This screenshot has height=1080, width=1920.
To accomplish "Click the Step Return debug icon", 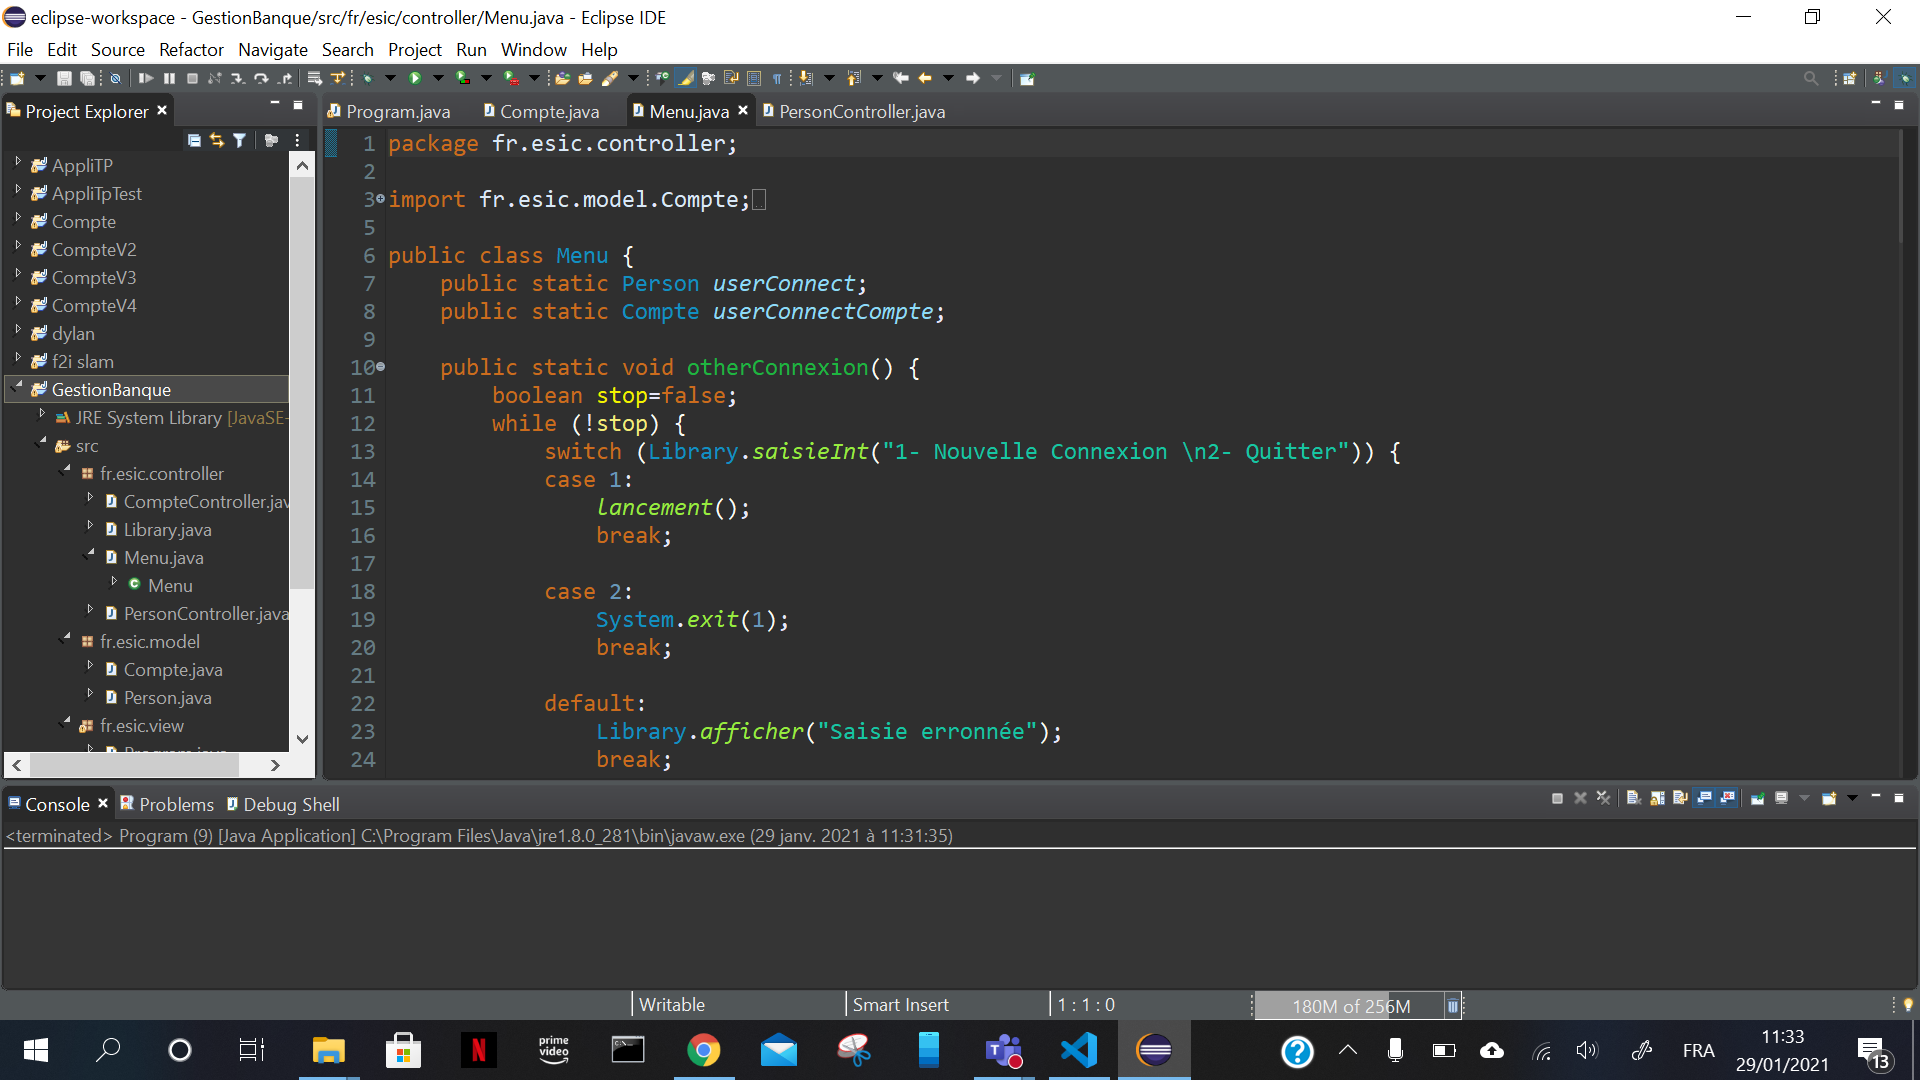I will 285,78.
